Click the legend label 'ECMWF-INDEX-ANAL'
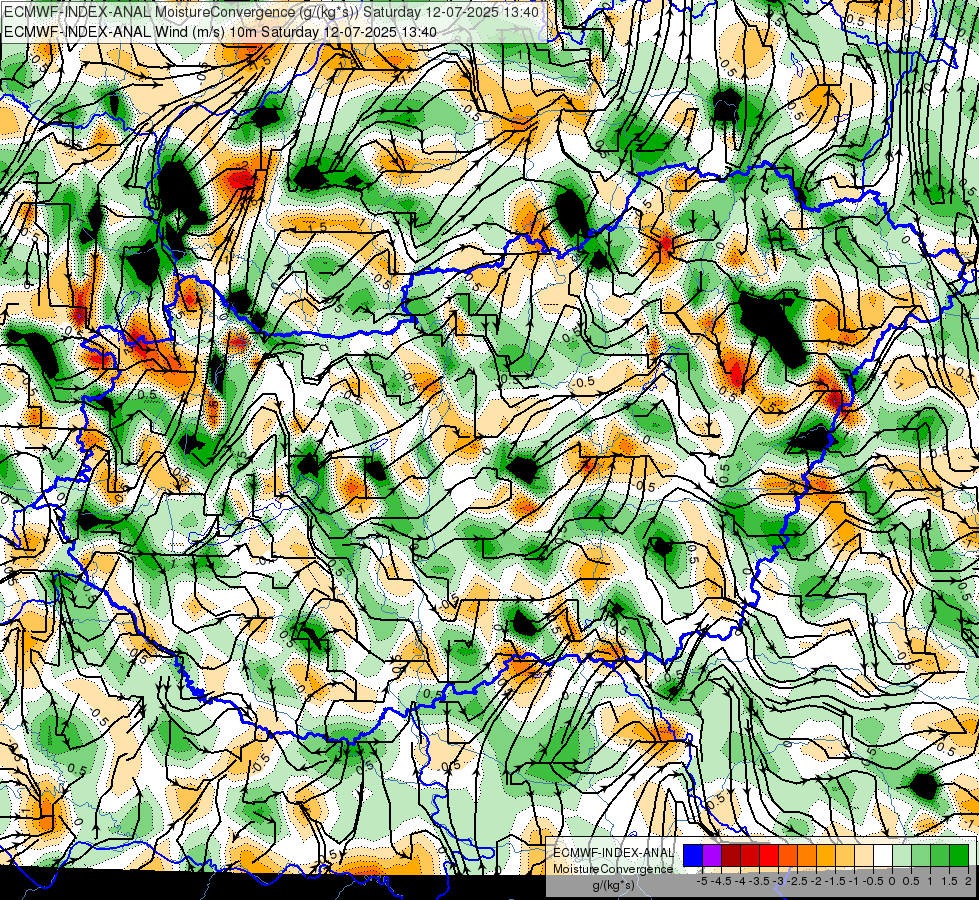 613,853
